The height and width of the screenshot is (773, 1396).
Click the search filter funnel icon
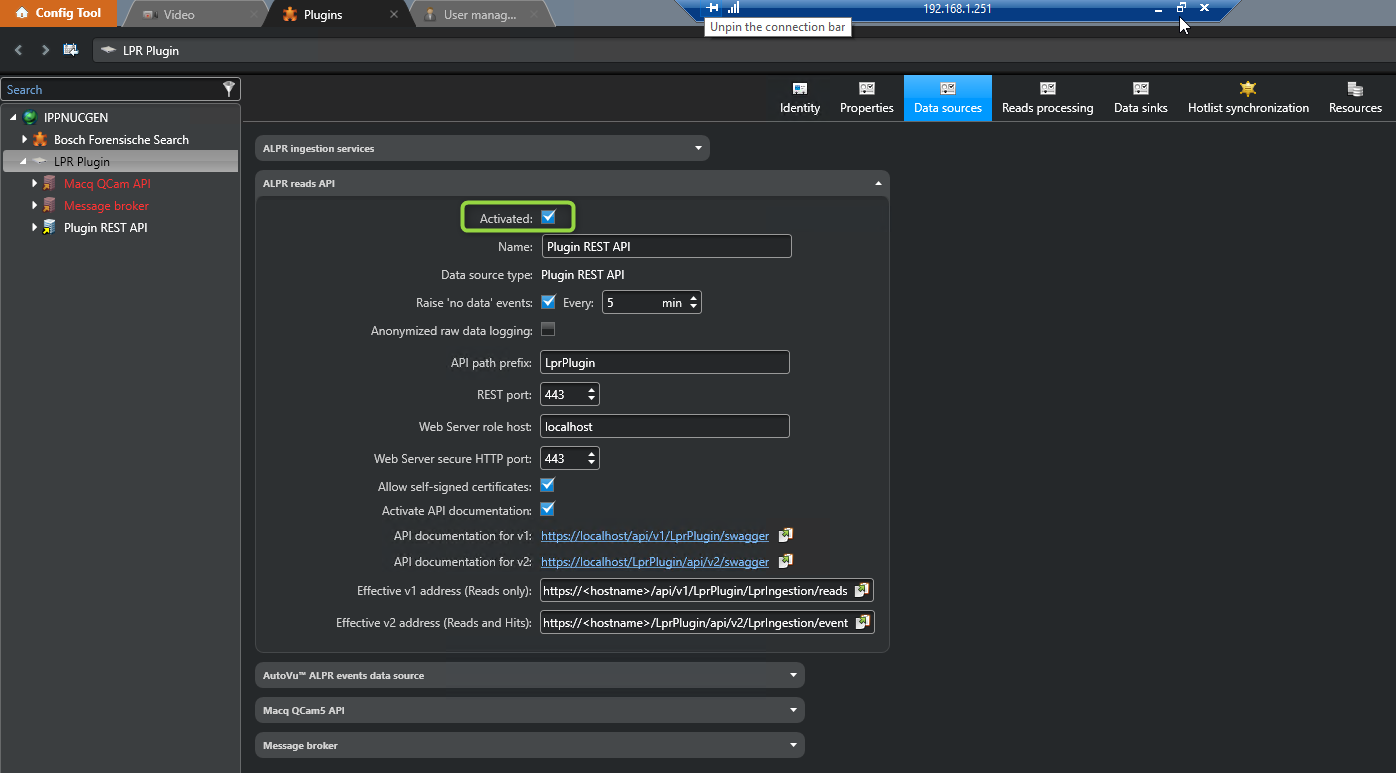coord(229,88)
